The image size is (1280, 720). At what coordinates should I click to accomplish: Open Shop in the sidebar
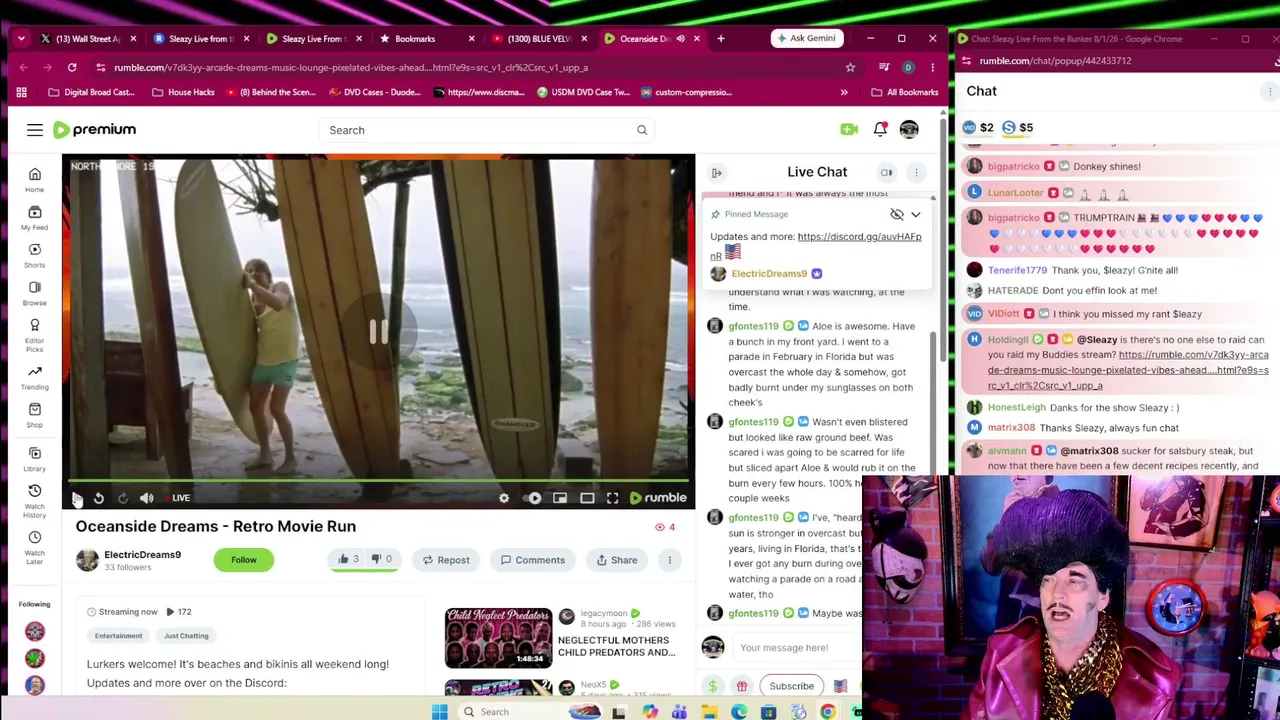tap(34, 415)
